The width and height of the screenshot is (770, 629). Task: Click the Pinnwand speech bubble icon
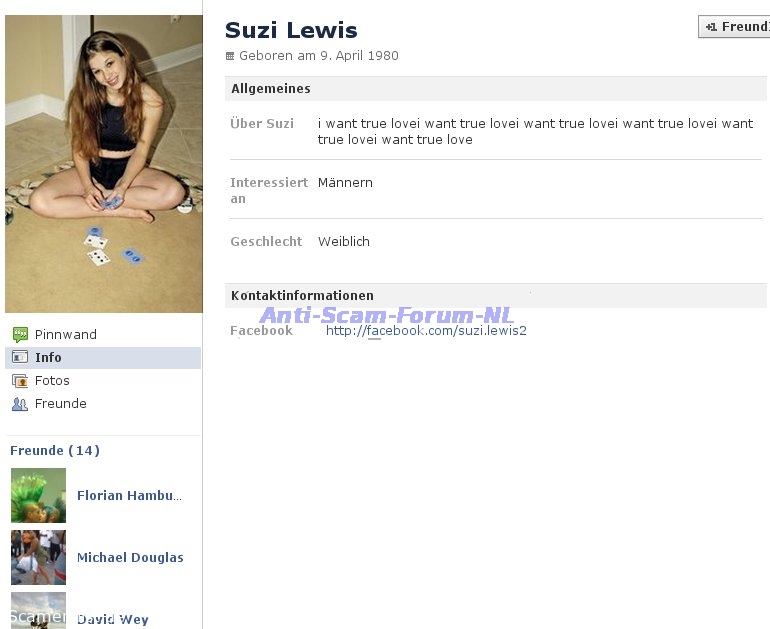tap(19, 335)
